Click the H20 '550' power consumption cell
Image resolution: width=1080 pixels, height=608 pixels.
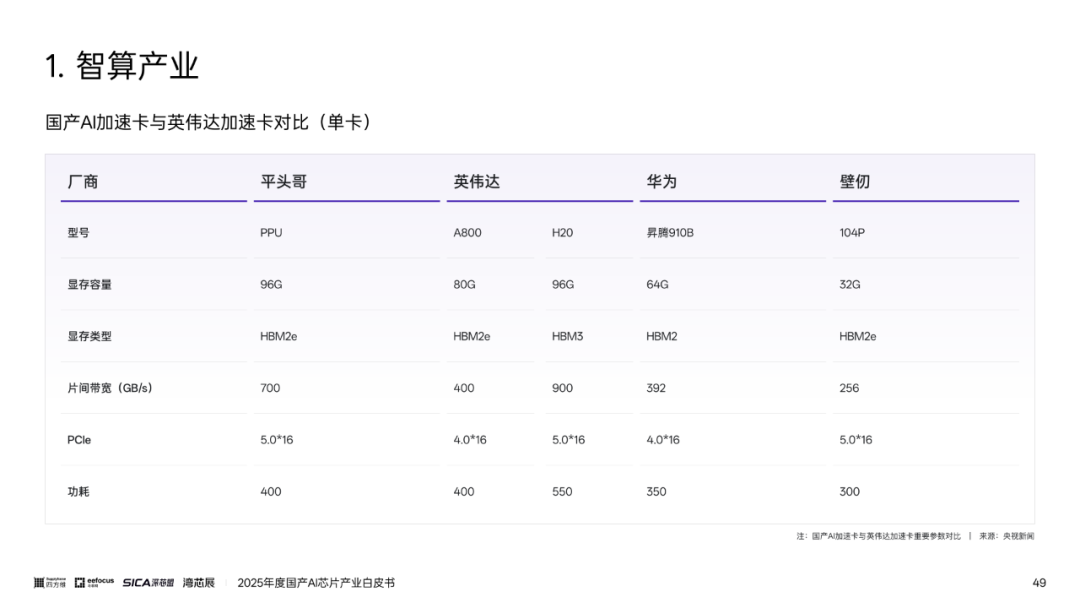point(562,492)
